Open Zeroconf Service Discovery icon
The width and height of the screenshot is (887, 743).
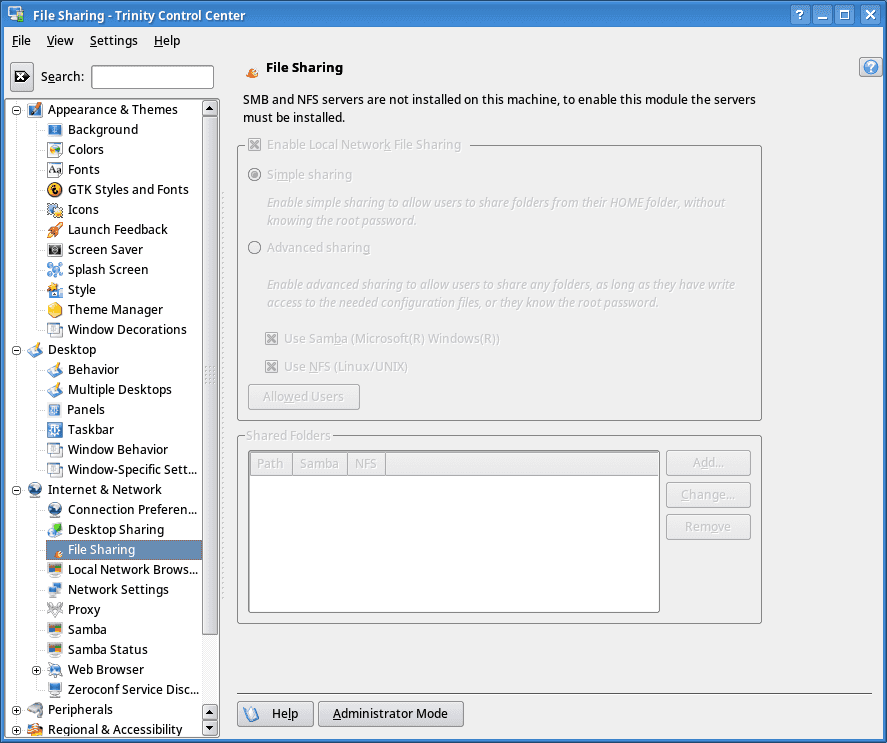(55, 690)
